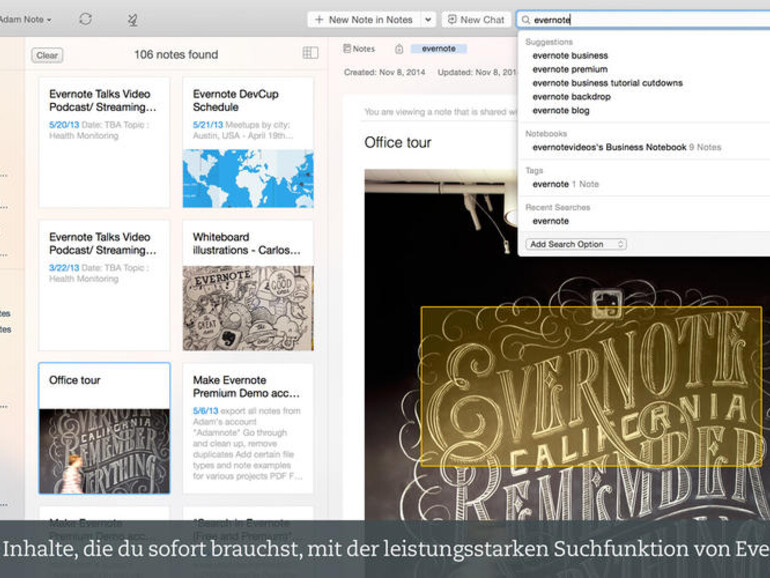Click the tag icon in note header
This screenshot has height=578, width=770.
399,49
